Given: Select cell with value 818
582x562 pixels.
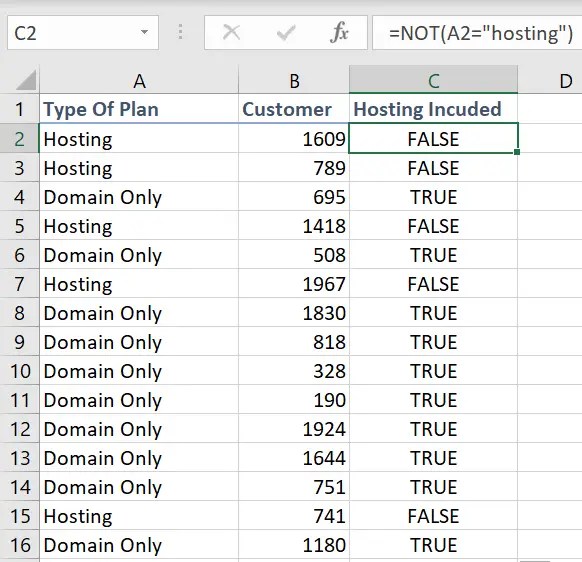Looking at the screenshot, I should (294, 342).
